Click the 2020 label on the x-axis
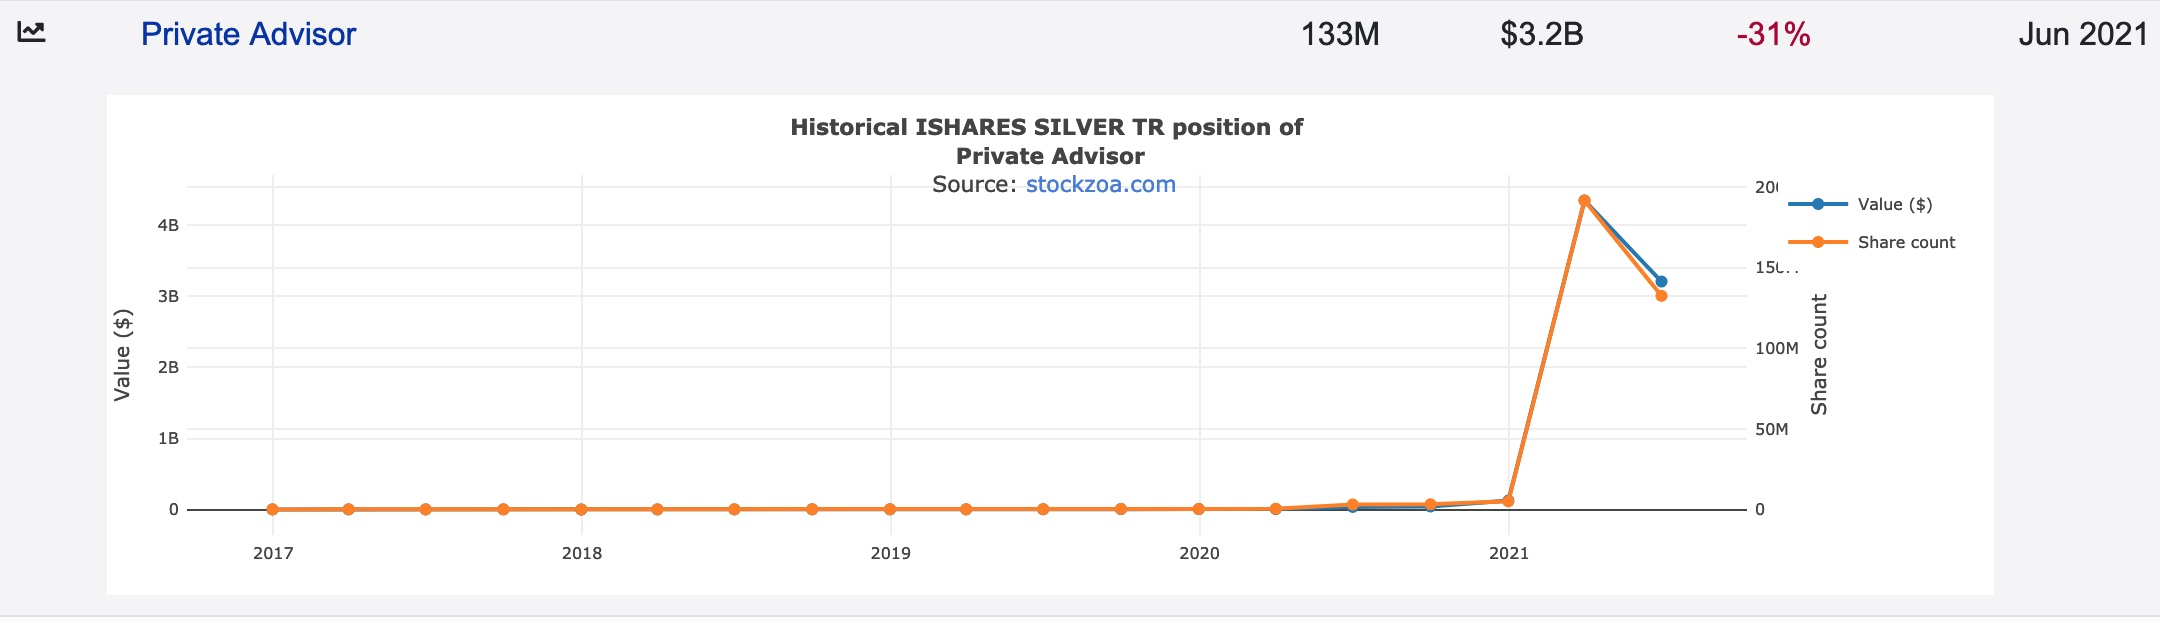2168x622 pixels. click(1200, 553)
